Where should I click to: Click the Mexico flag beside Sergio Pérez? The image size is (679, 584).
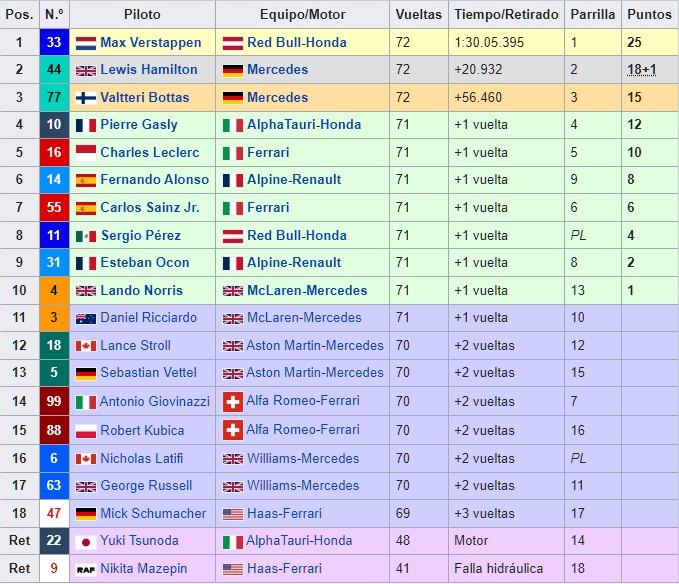86,236
